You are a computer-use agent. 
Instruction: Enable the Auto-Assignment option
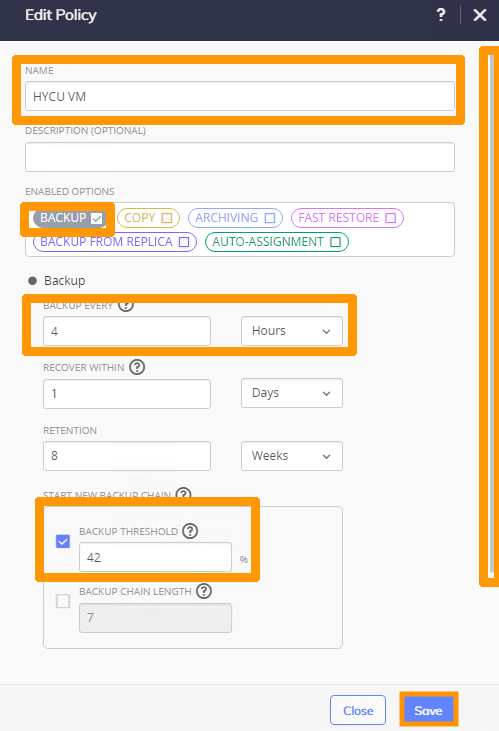pyautogui.click(x=277, y=242)
